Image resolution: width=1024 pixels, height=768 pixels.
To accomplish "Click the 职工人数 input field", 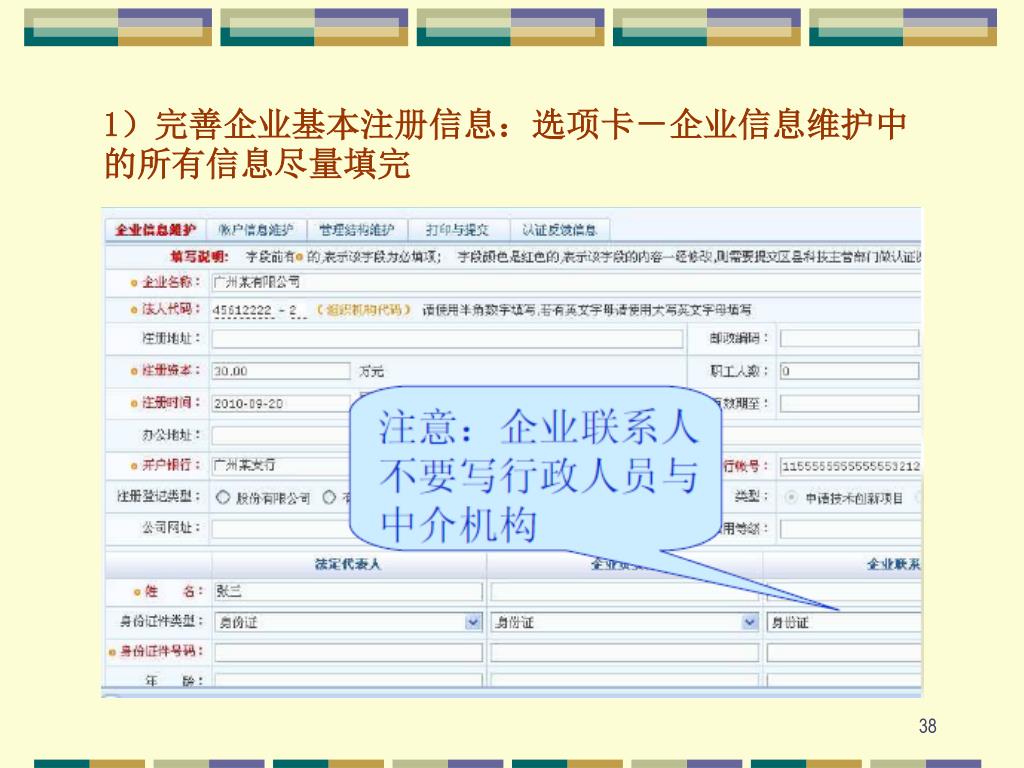I will (848, 371).
